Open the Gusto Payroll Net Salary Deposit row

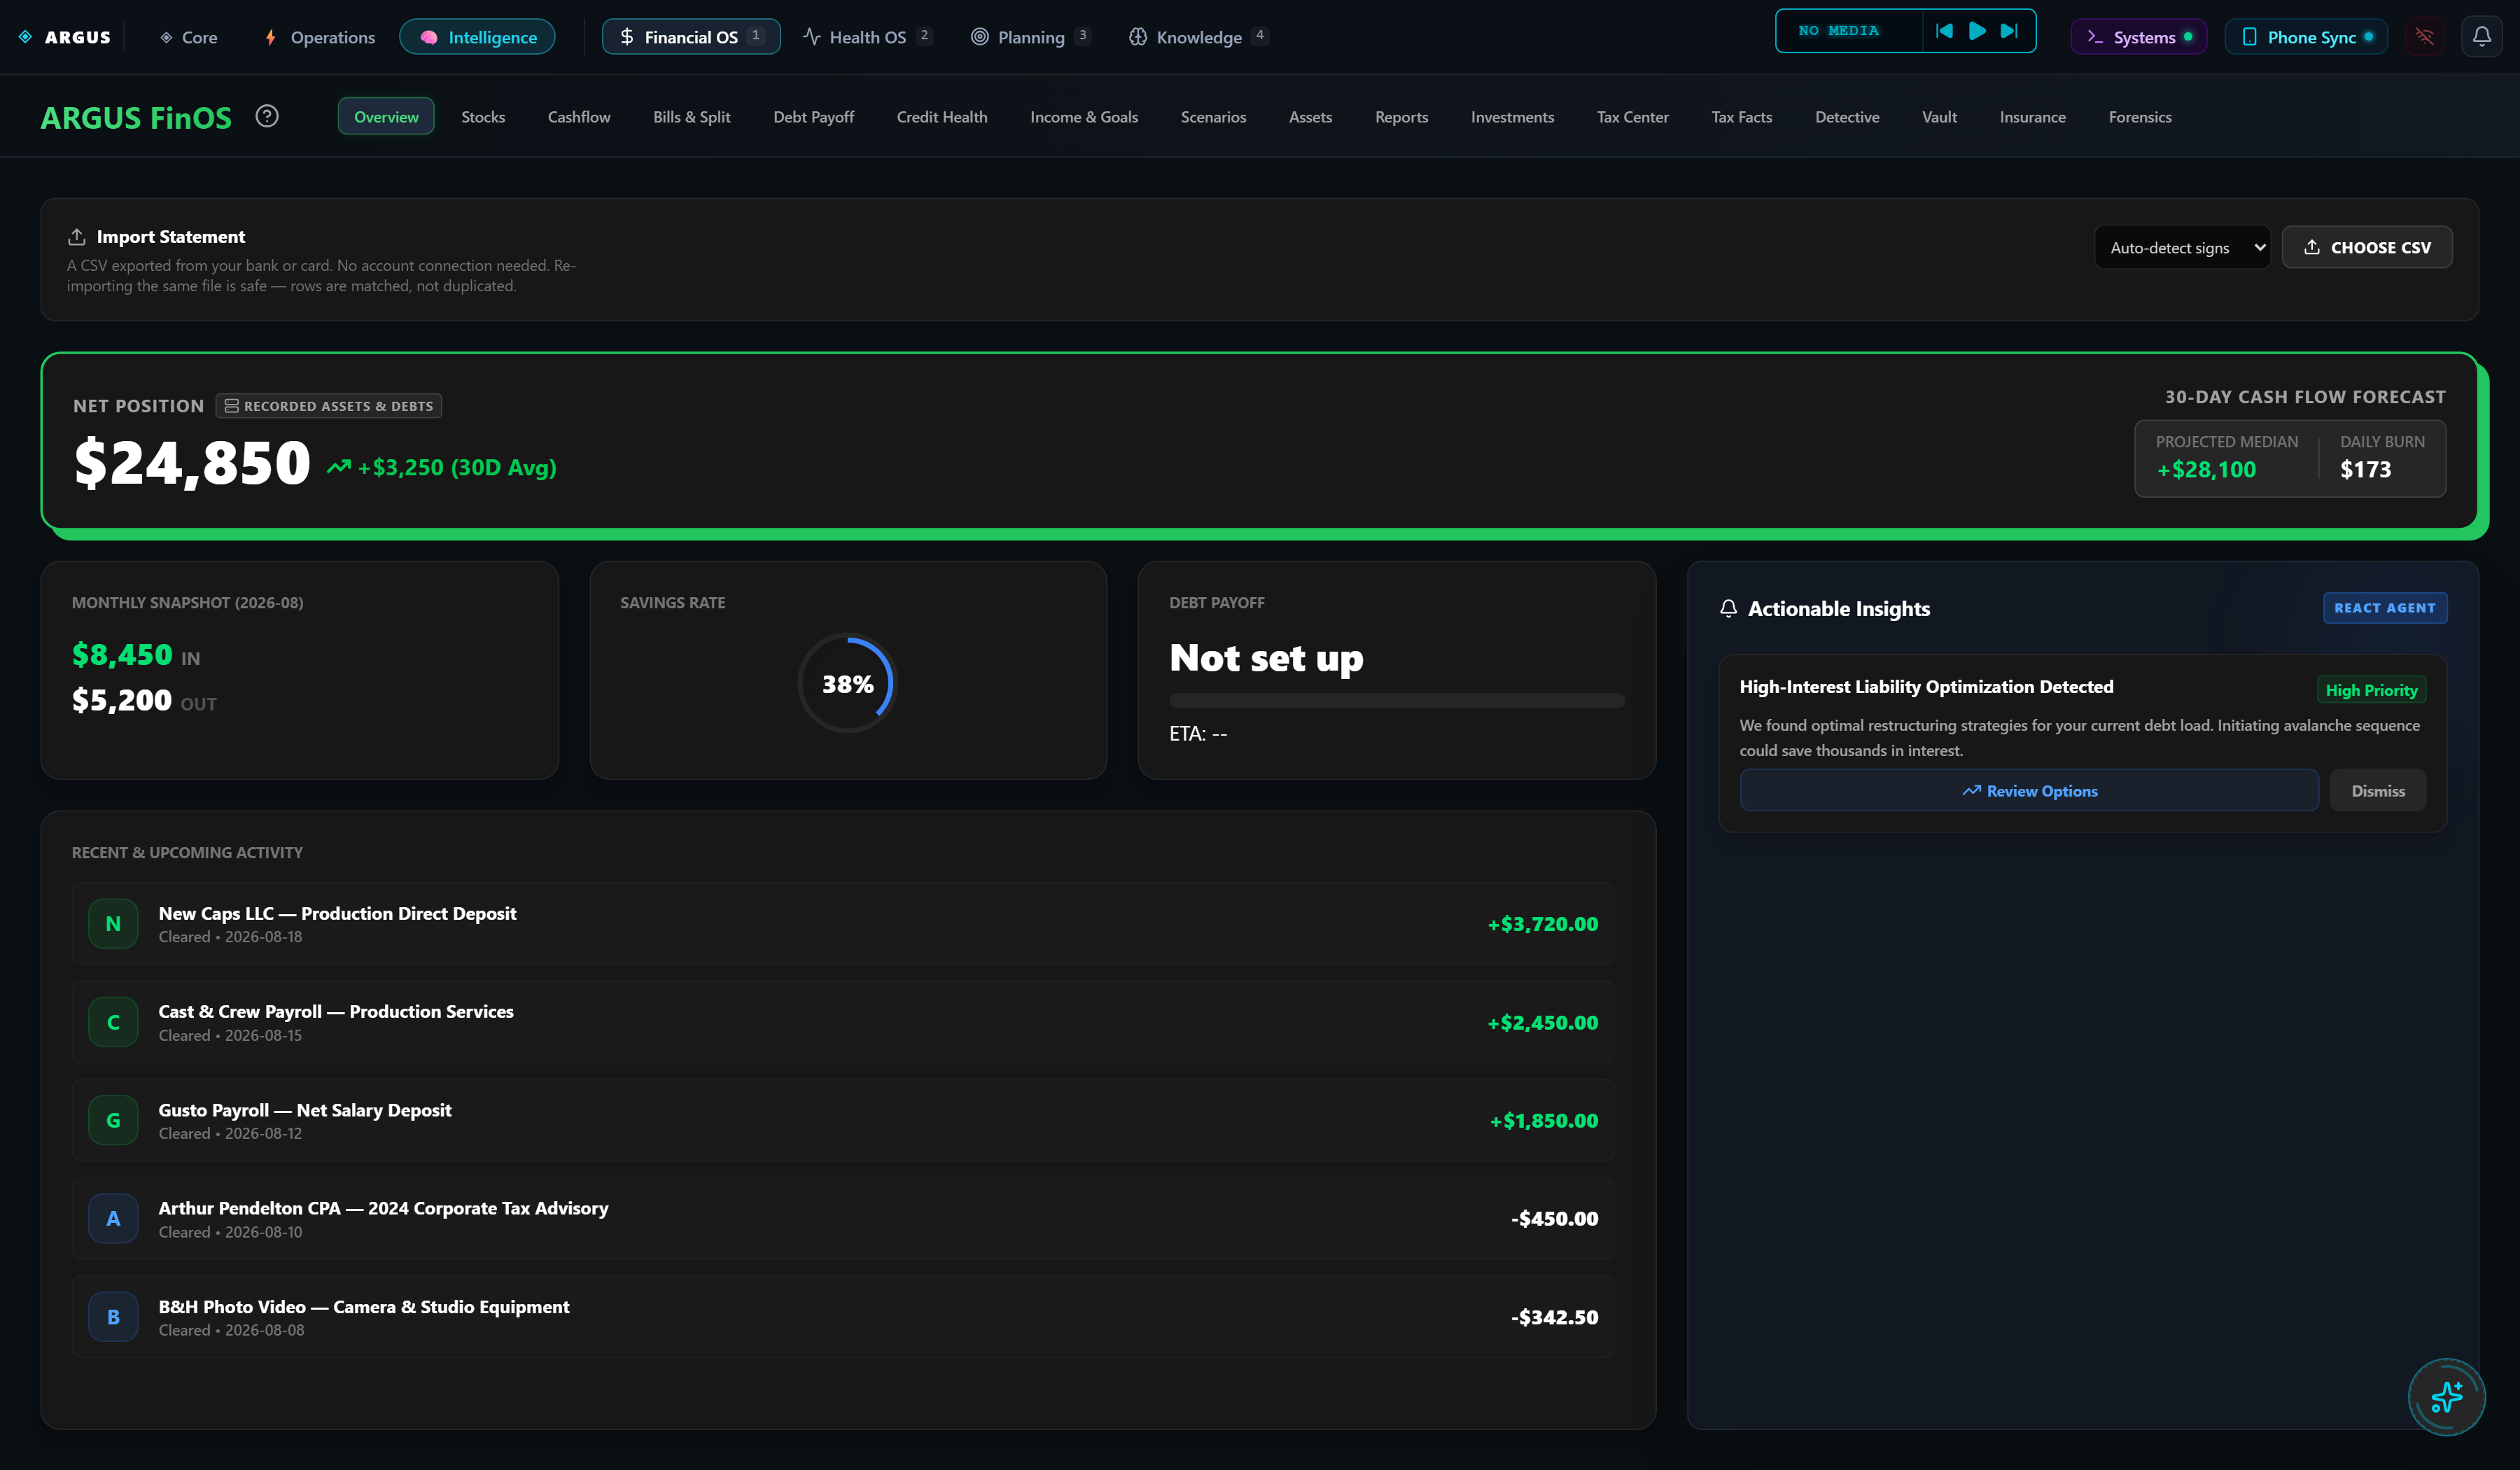pyautogui.click(x=843, y=1120)
